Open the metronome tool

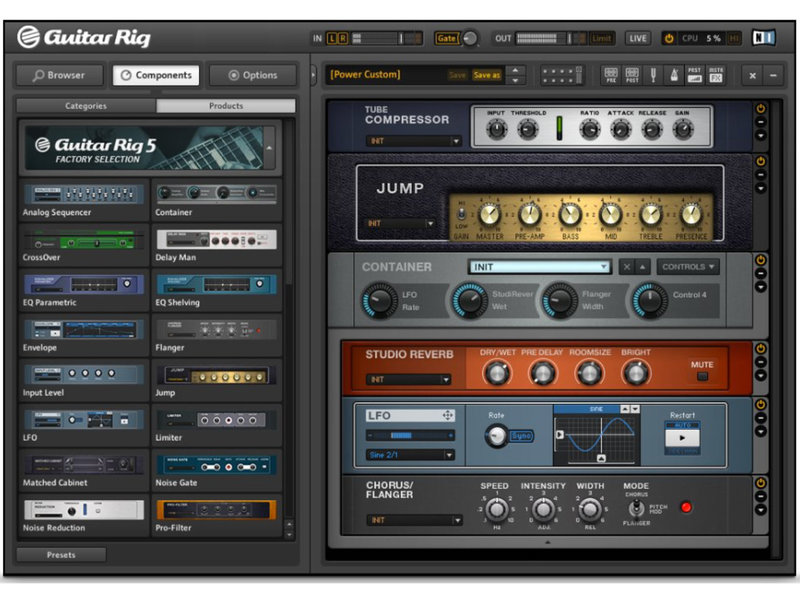675,75
